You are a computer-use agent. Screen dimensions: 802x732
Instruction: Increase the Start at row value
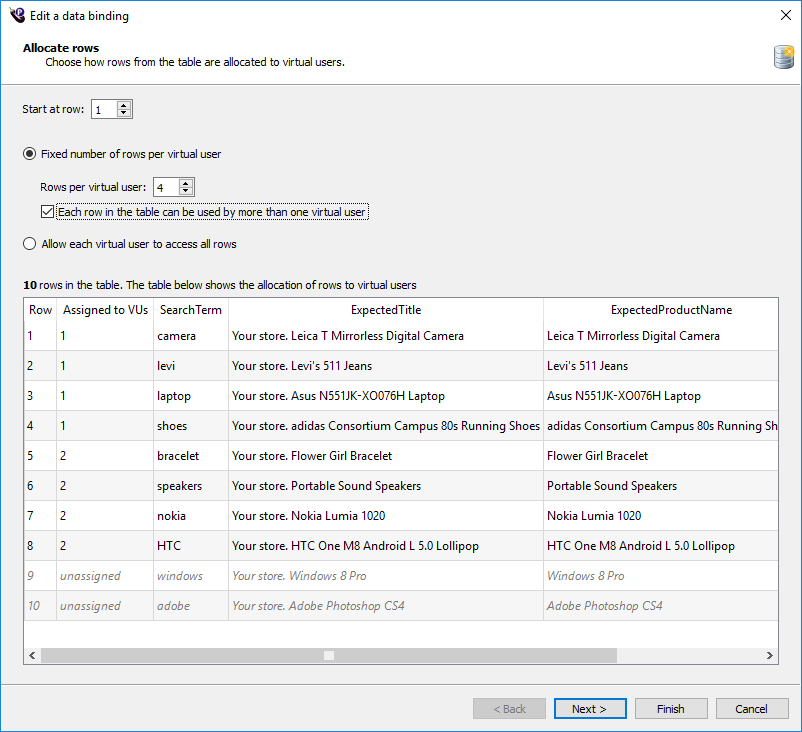(124, 105)
